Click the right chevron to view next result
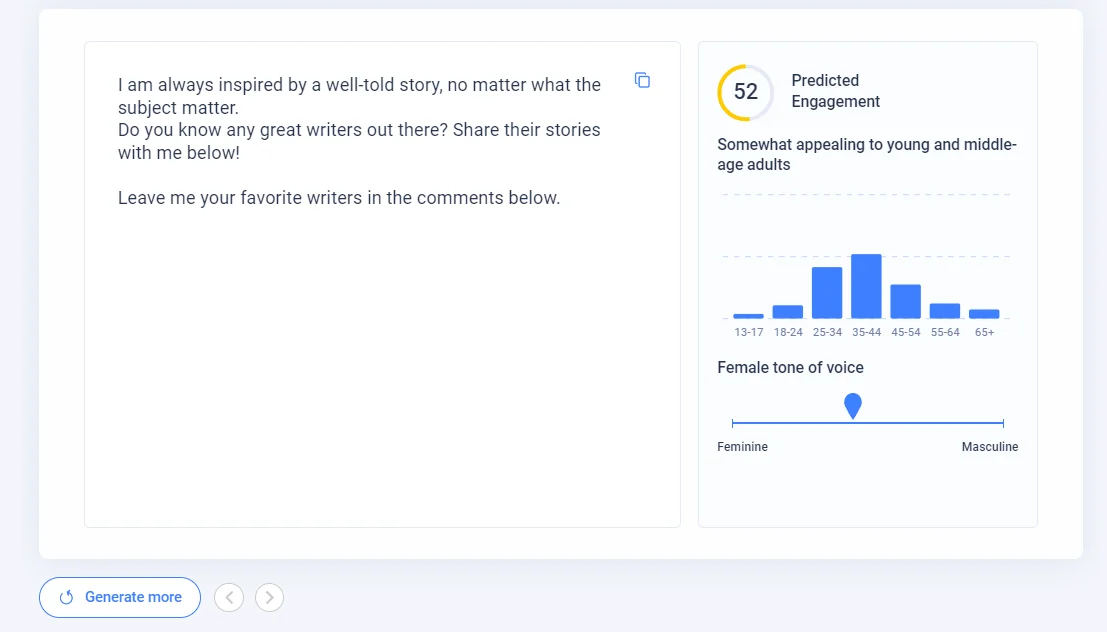1107x632 pixels. [269, 597]
